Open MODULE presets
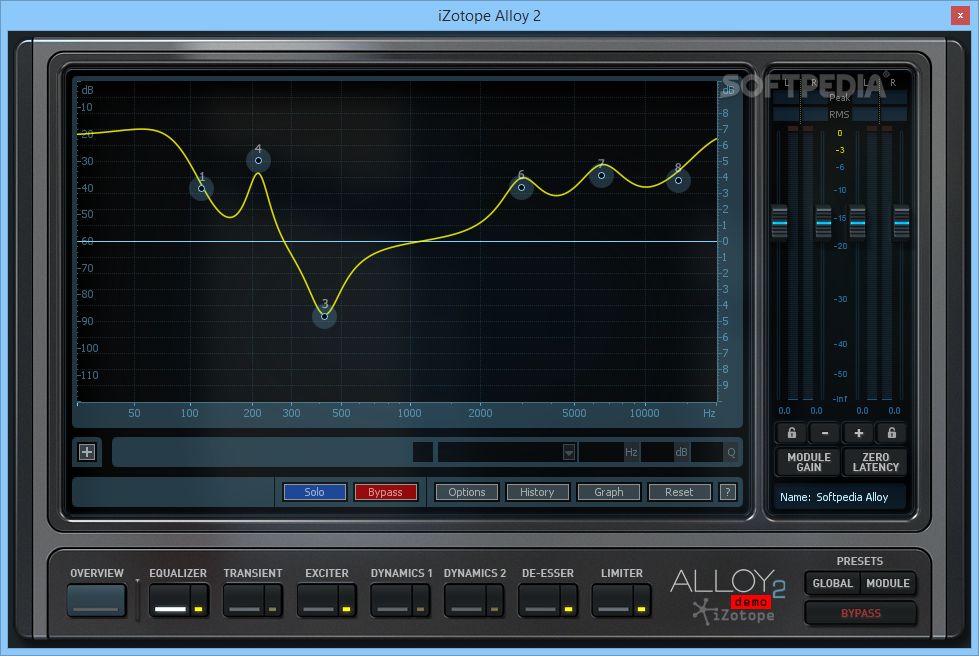Viewport: 979px width, 656px height. [x=888, y=583]
